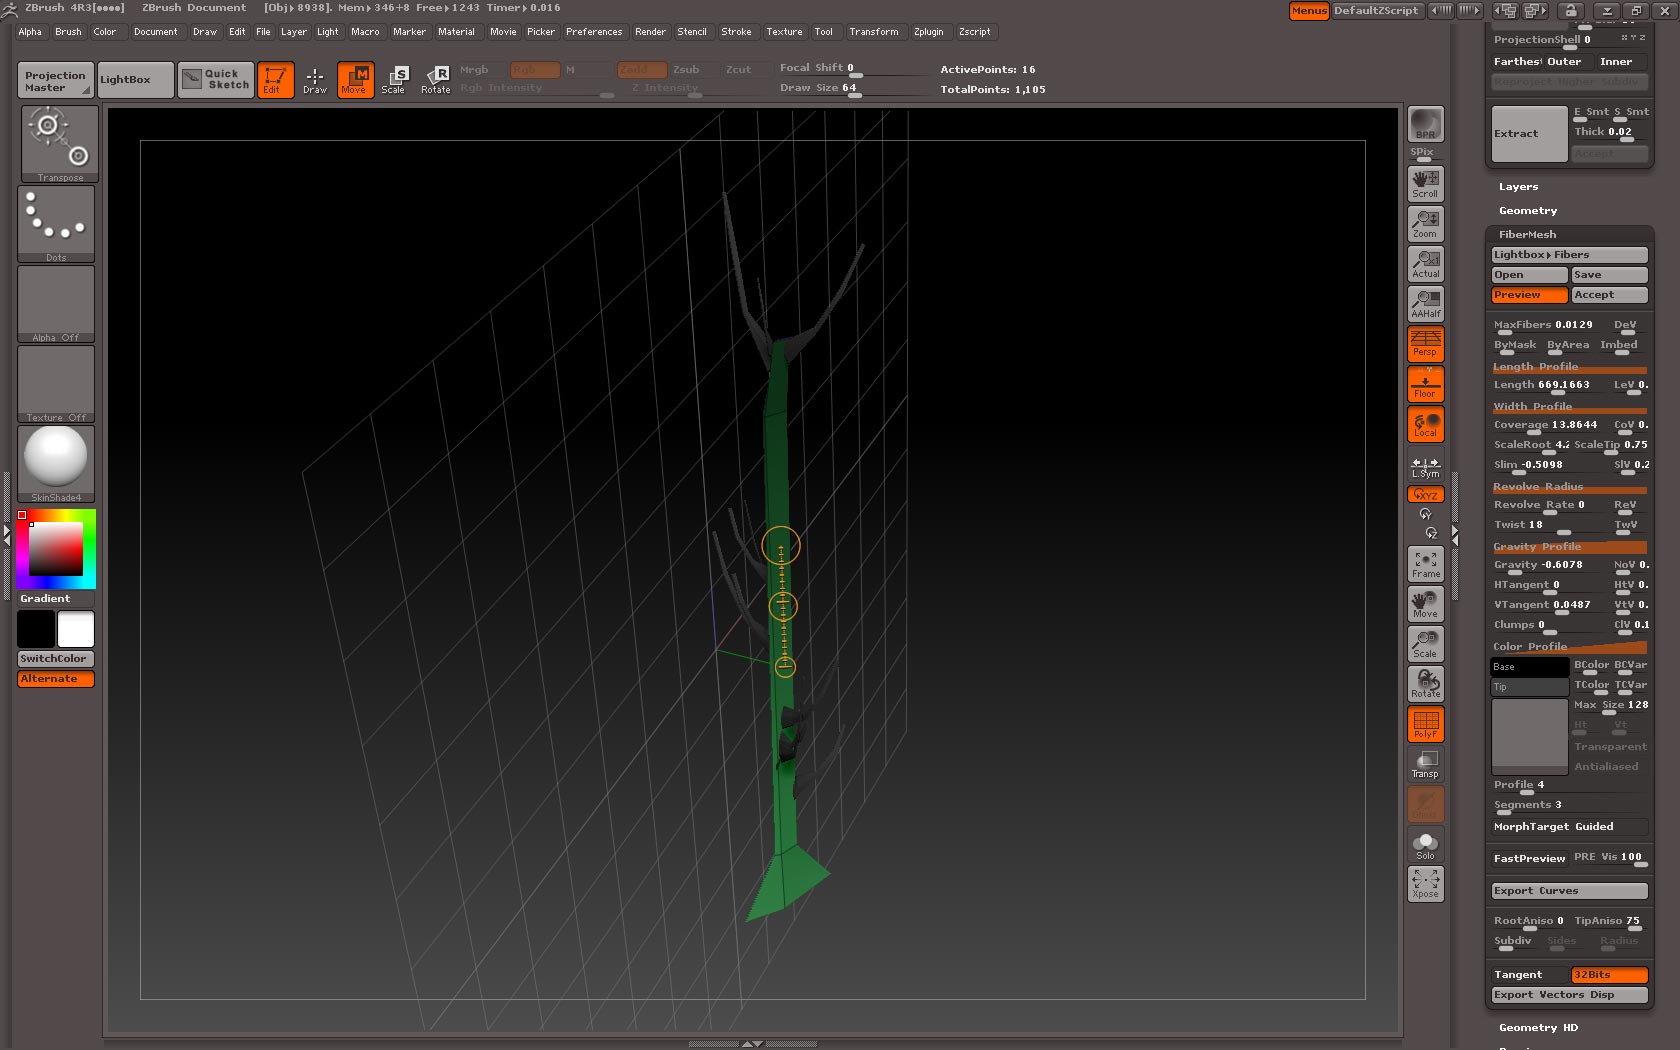Screen dimensions: 1680x1050
Task: Turn on Solo mode icon
Action: [x=1424, y=844]
